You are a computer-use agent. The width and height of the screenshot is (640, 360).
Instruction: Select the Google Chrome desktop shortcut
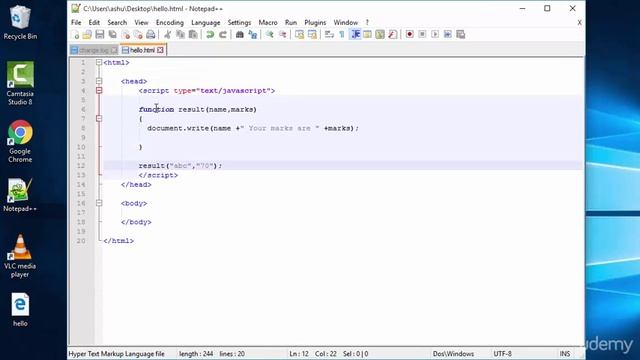20,141
